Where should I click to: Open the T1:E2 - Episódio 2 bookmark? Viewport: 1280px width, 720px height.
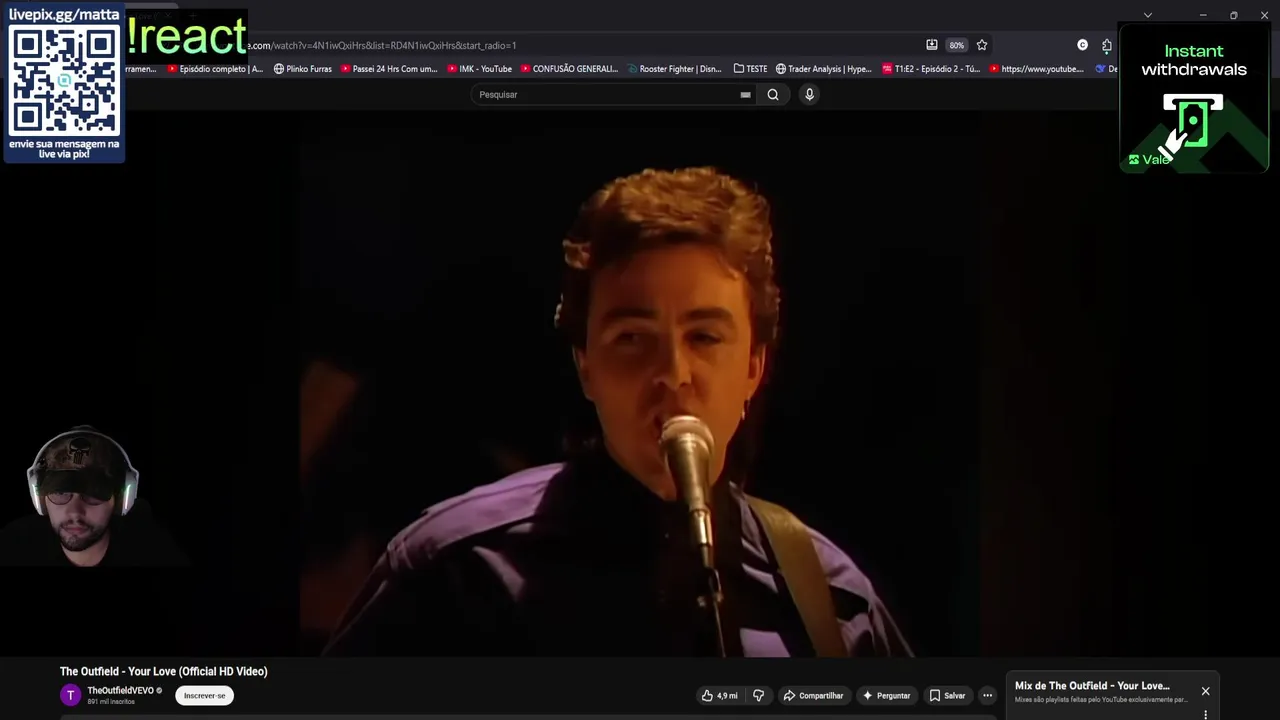pos(931,69)
